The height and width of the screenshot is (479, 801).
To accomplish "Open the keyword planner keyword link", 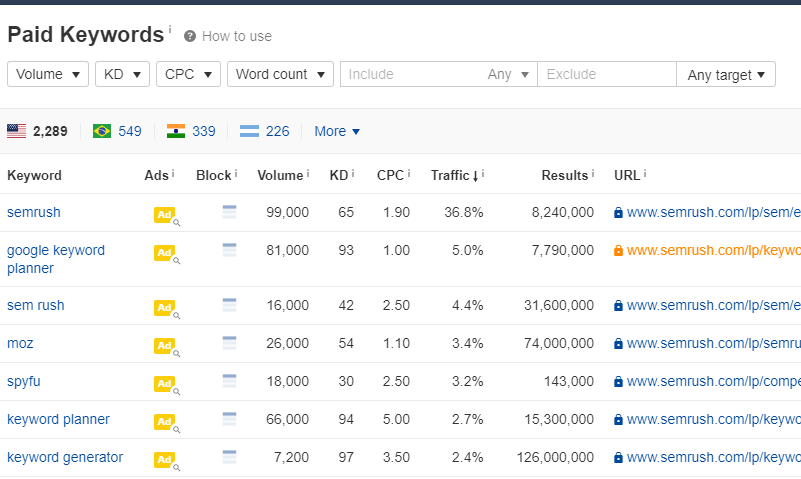I will point(58,419).
